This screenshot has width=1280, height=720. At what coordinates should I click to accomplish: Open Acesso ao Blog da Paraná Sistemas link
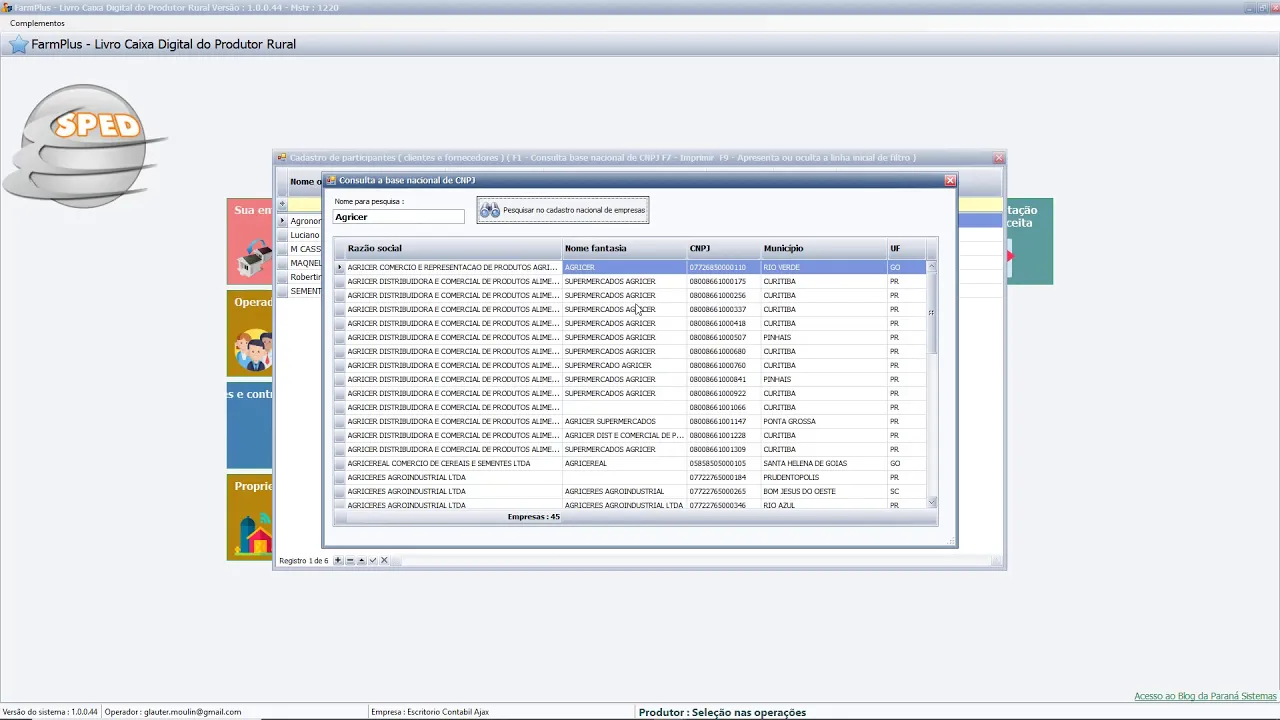tap(1205, 696)
